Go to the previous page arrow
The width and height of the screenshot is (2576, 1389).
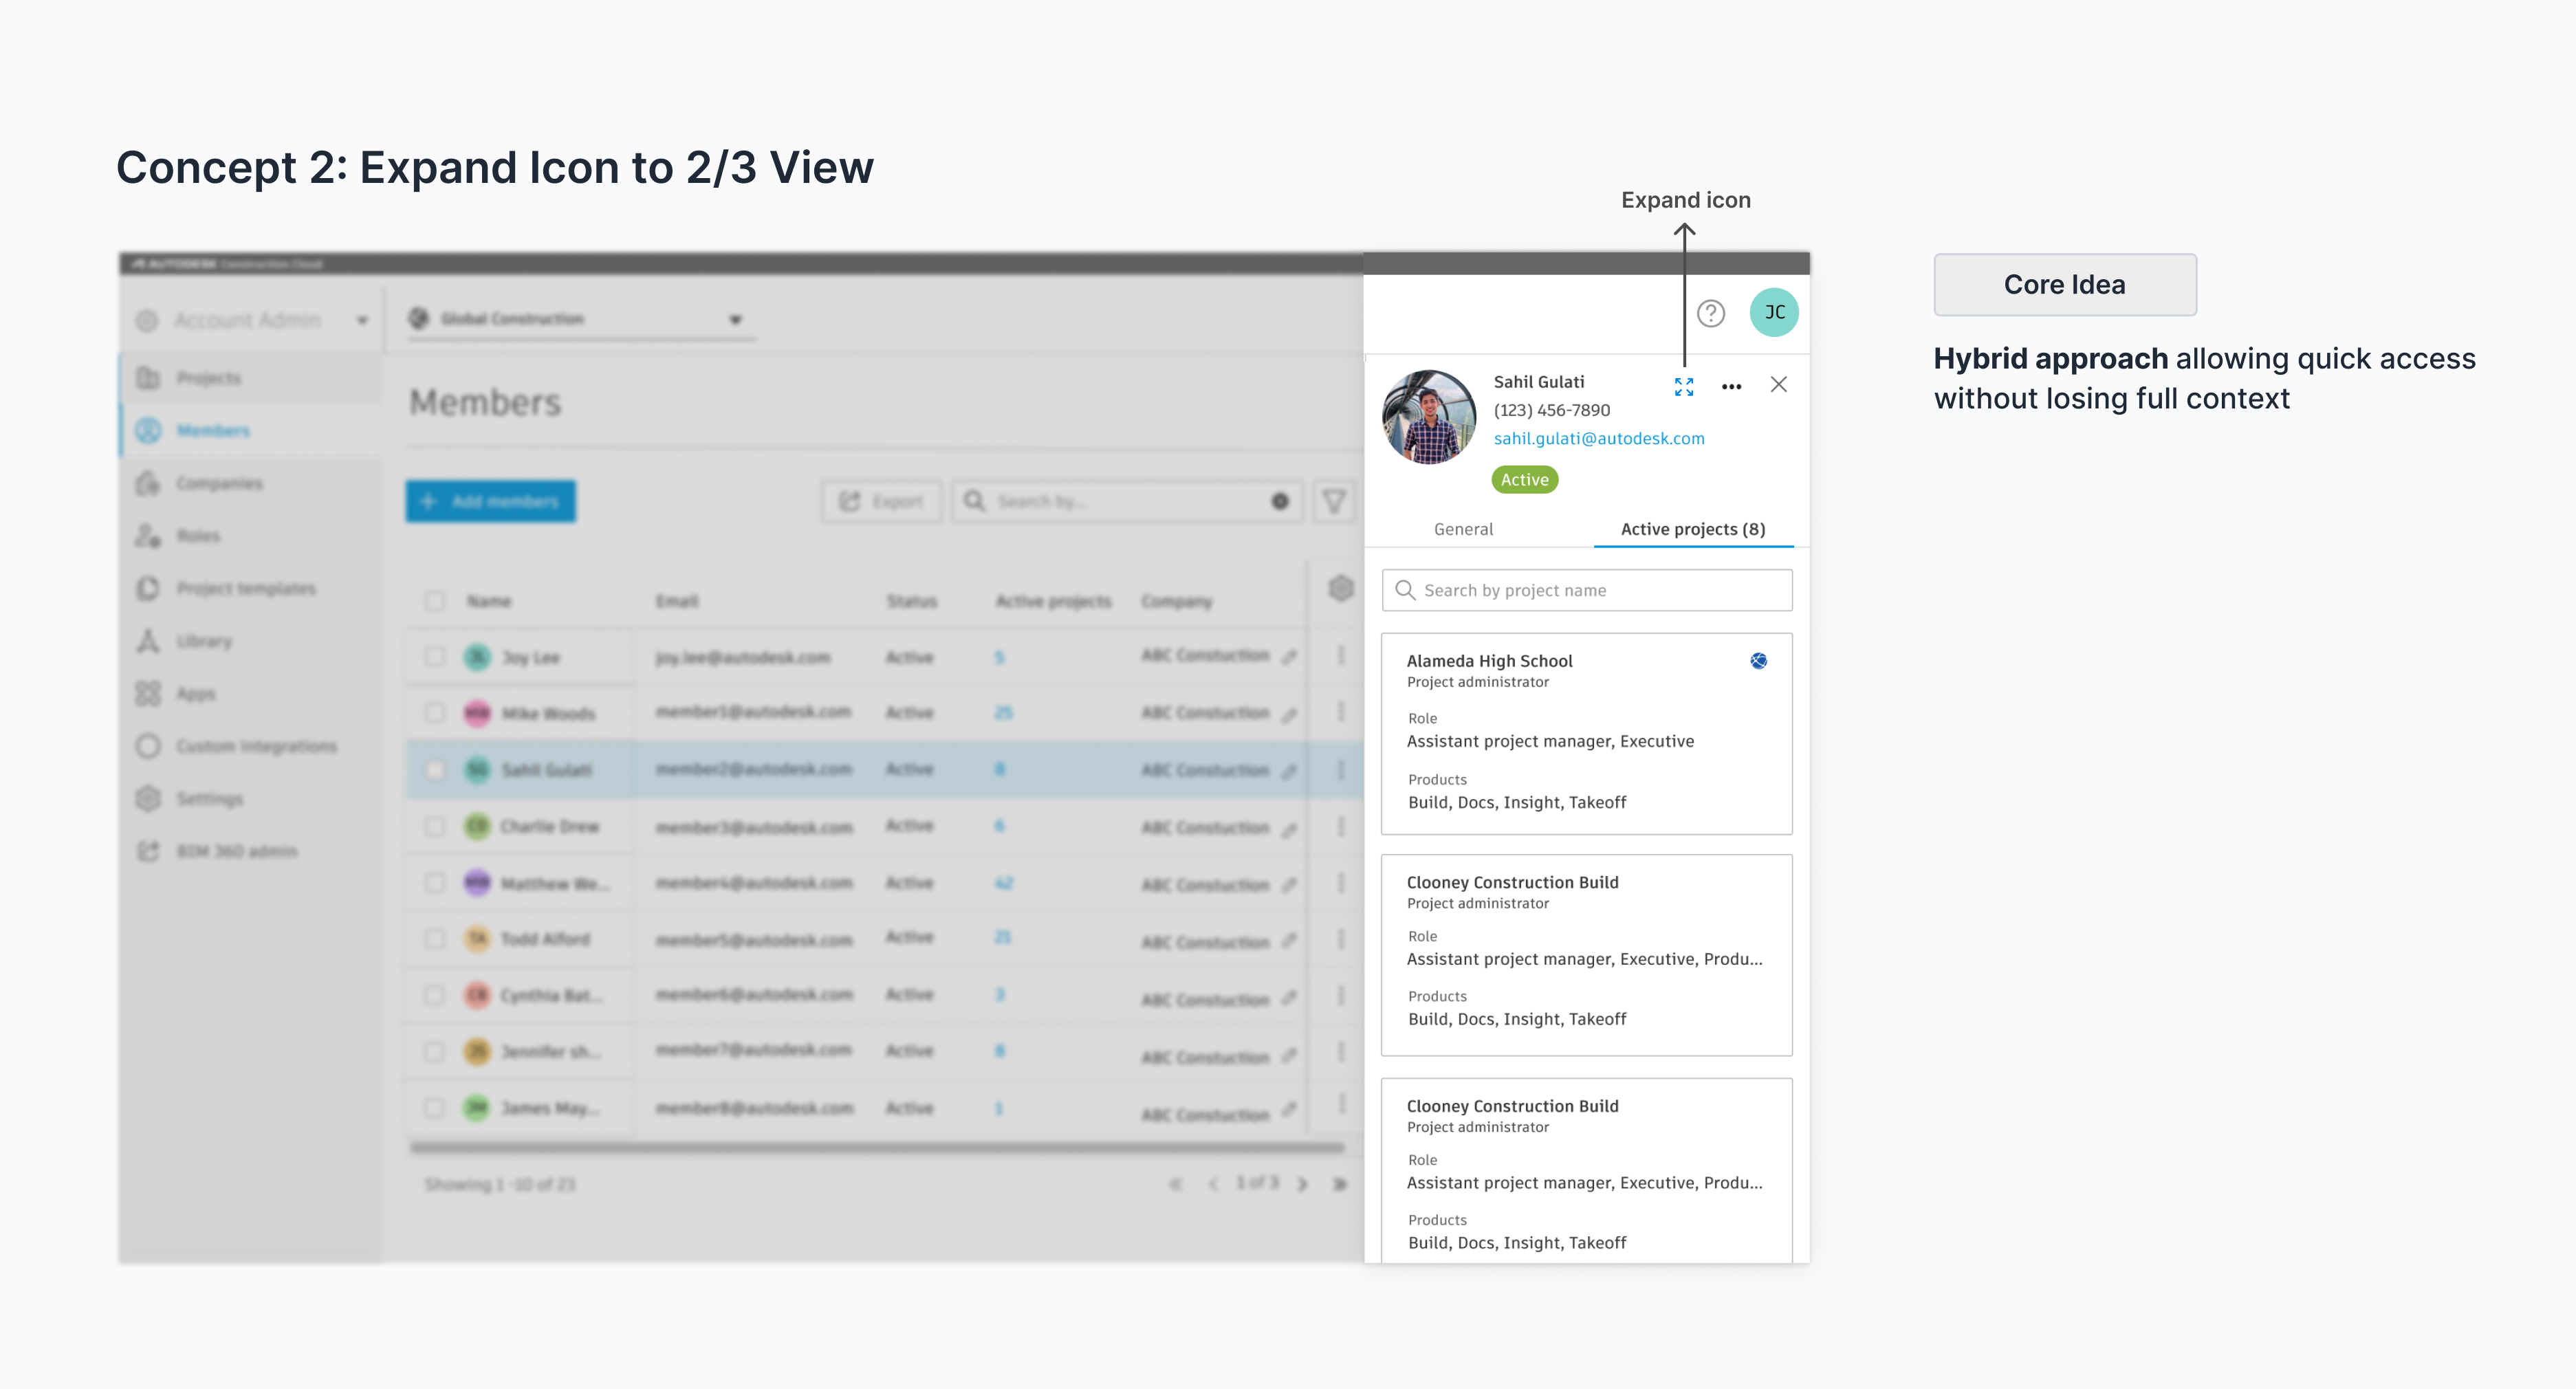pos(1213,1184)
